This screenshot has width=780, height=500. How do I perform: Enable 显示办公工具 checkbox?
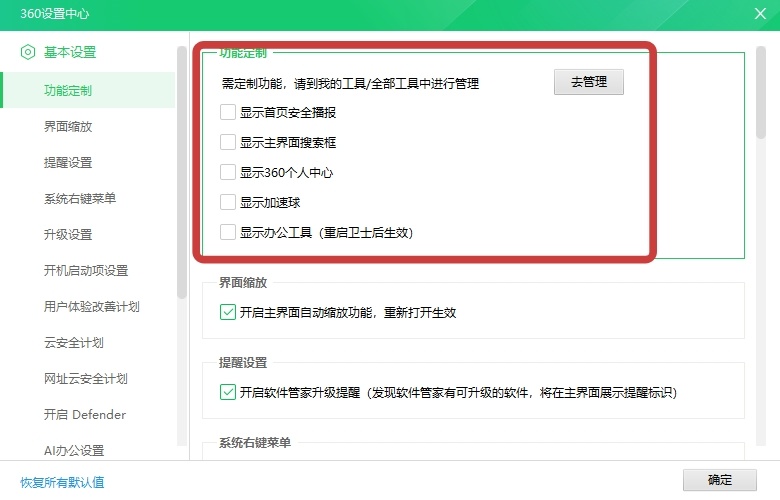click(228, 232)
